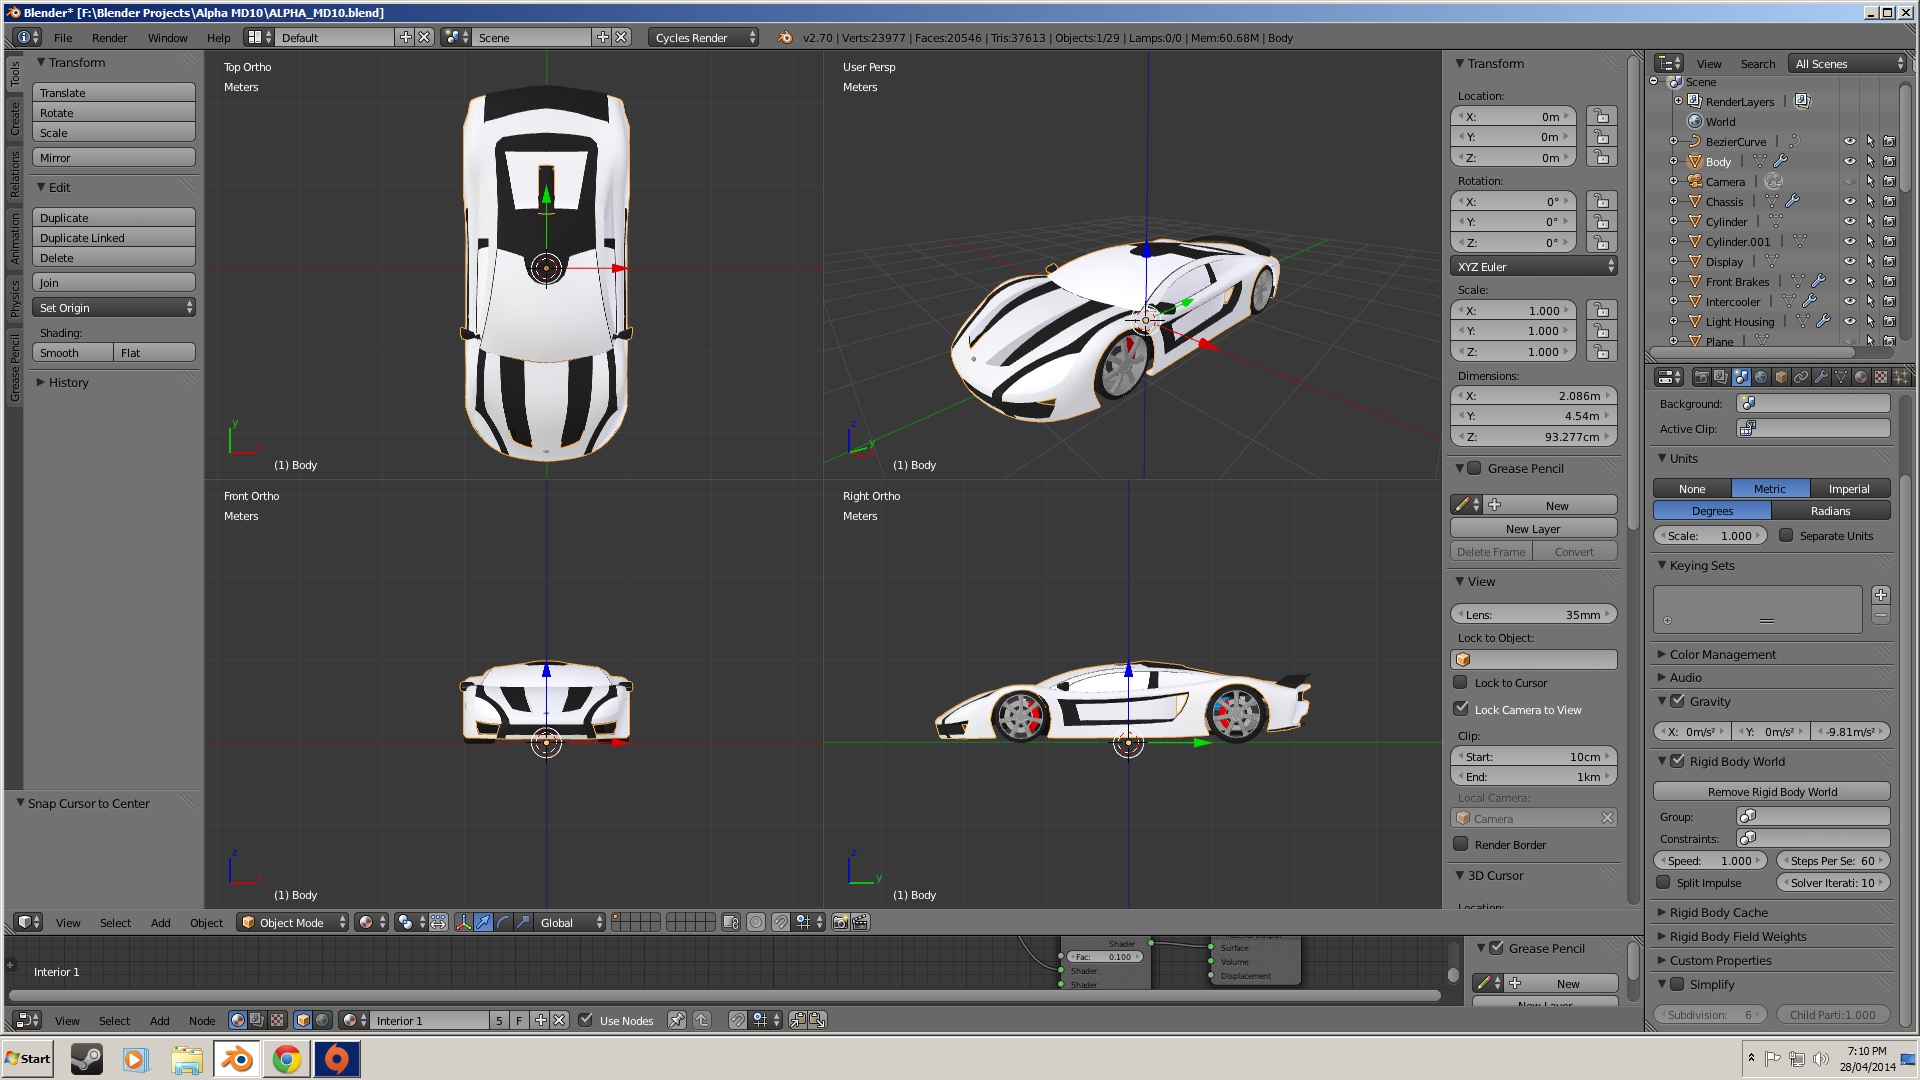1920x1080 pixels.
Task: Open the Global orientation dropdown
Action: coord(569,922)
